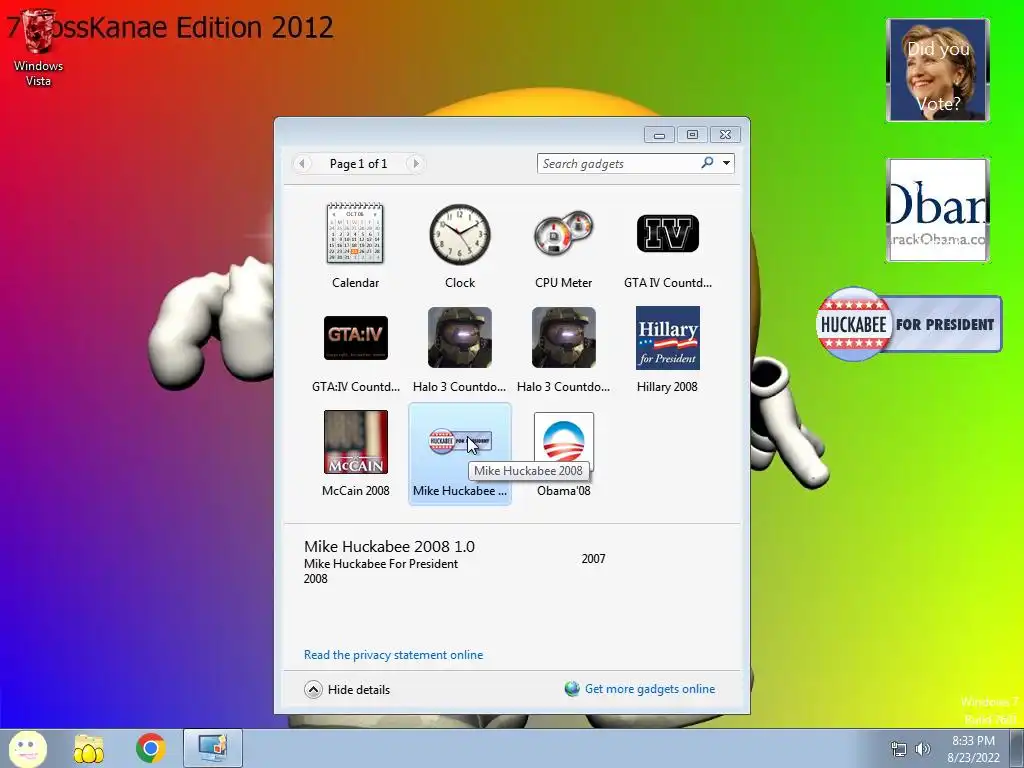1024x768 pixels.
Task: Select the Mike Huckabee 2008 gadget icon
Action: tap(460, 442)
